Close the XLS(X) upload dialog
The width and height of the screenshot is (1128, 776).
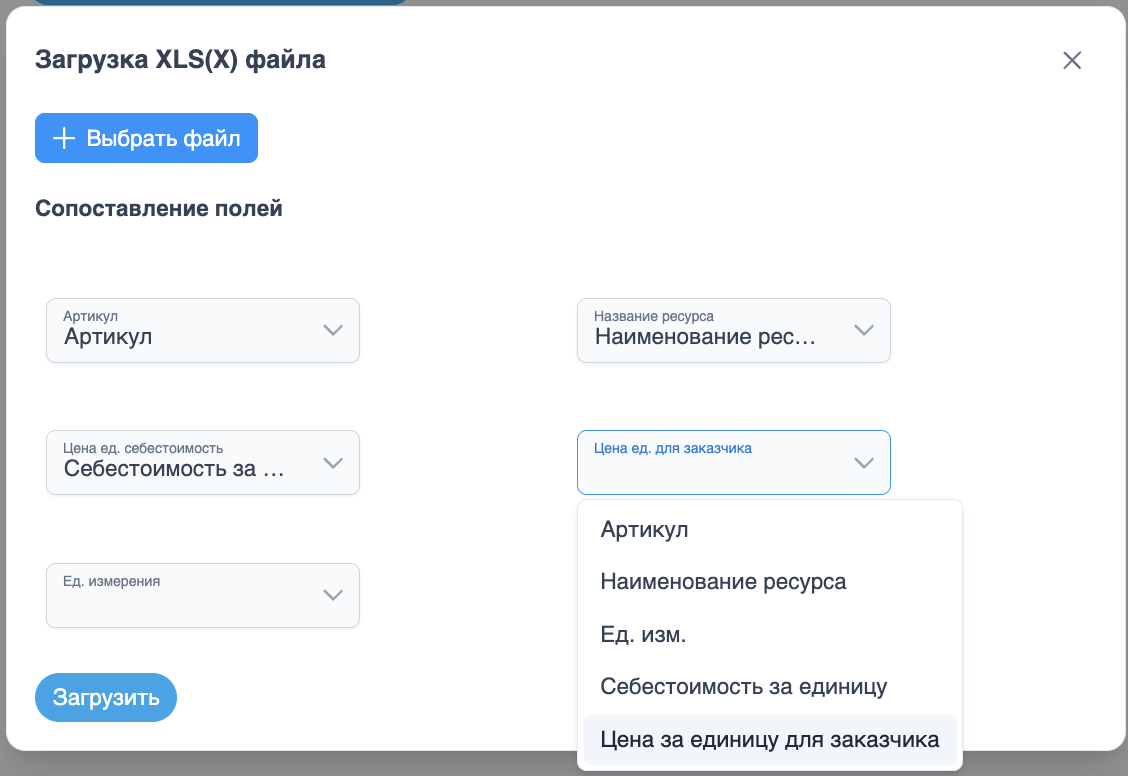click(x=1072, y=60)
